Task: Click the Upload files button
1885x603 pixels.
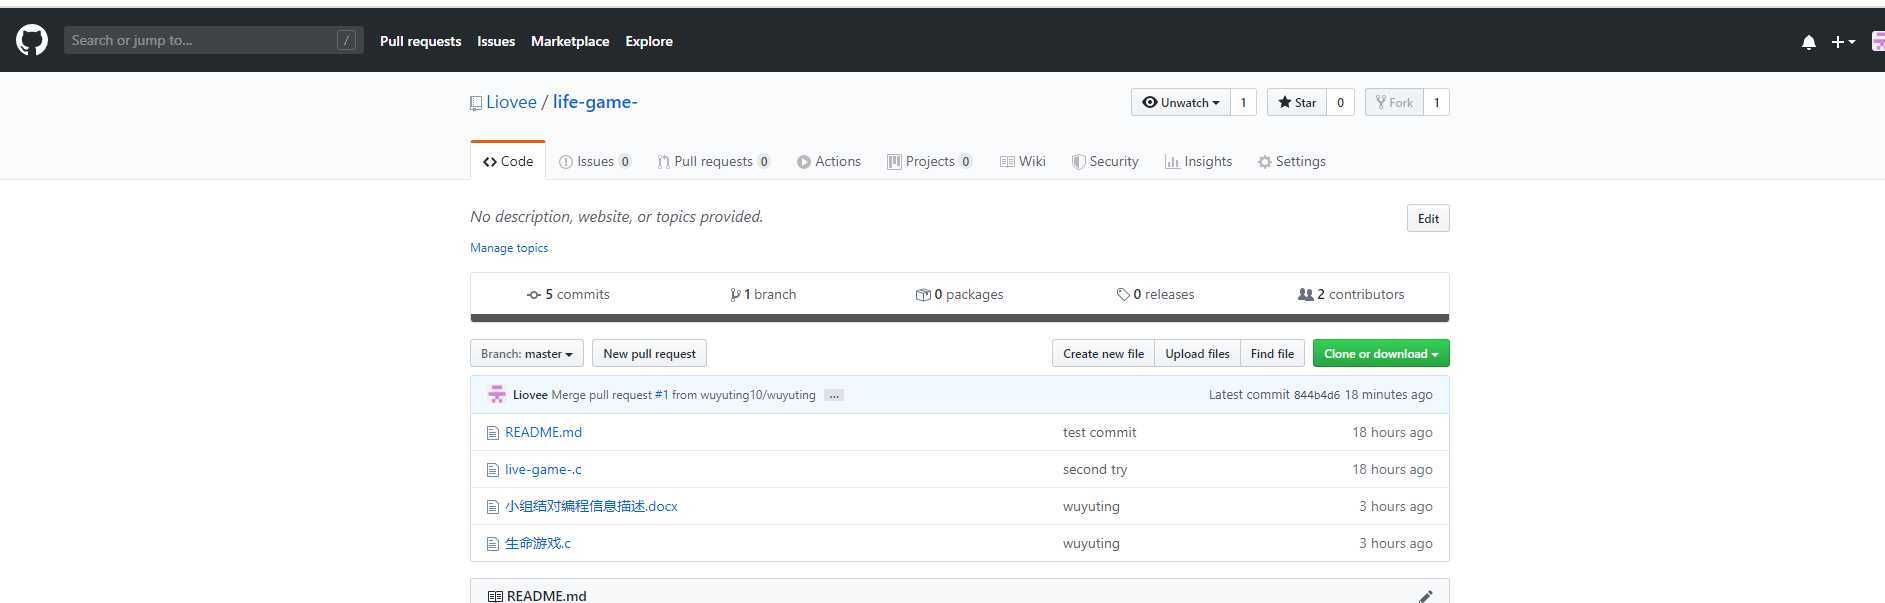Action: click(1197, 353)
